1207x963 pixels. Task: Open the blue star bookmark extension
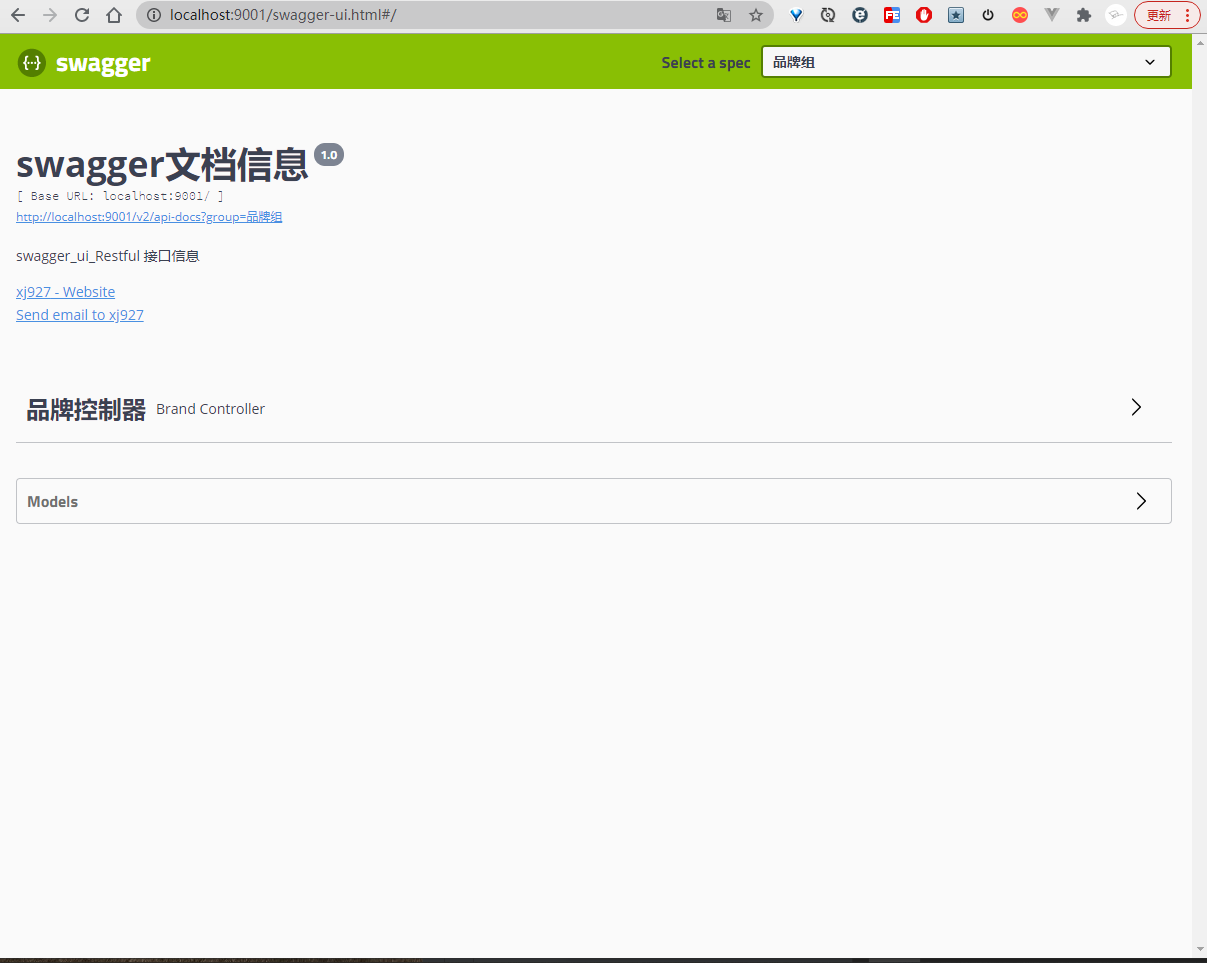[956, 15]
